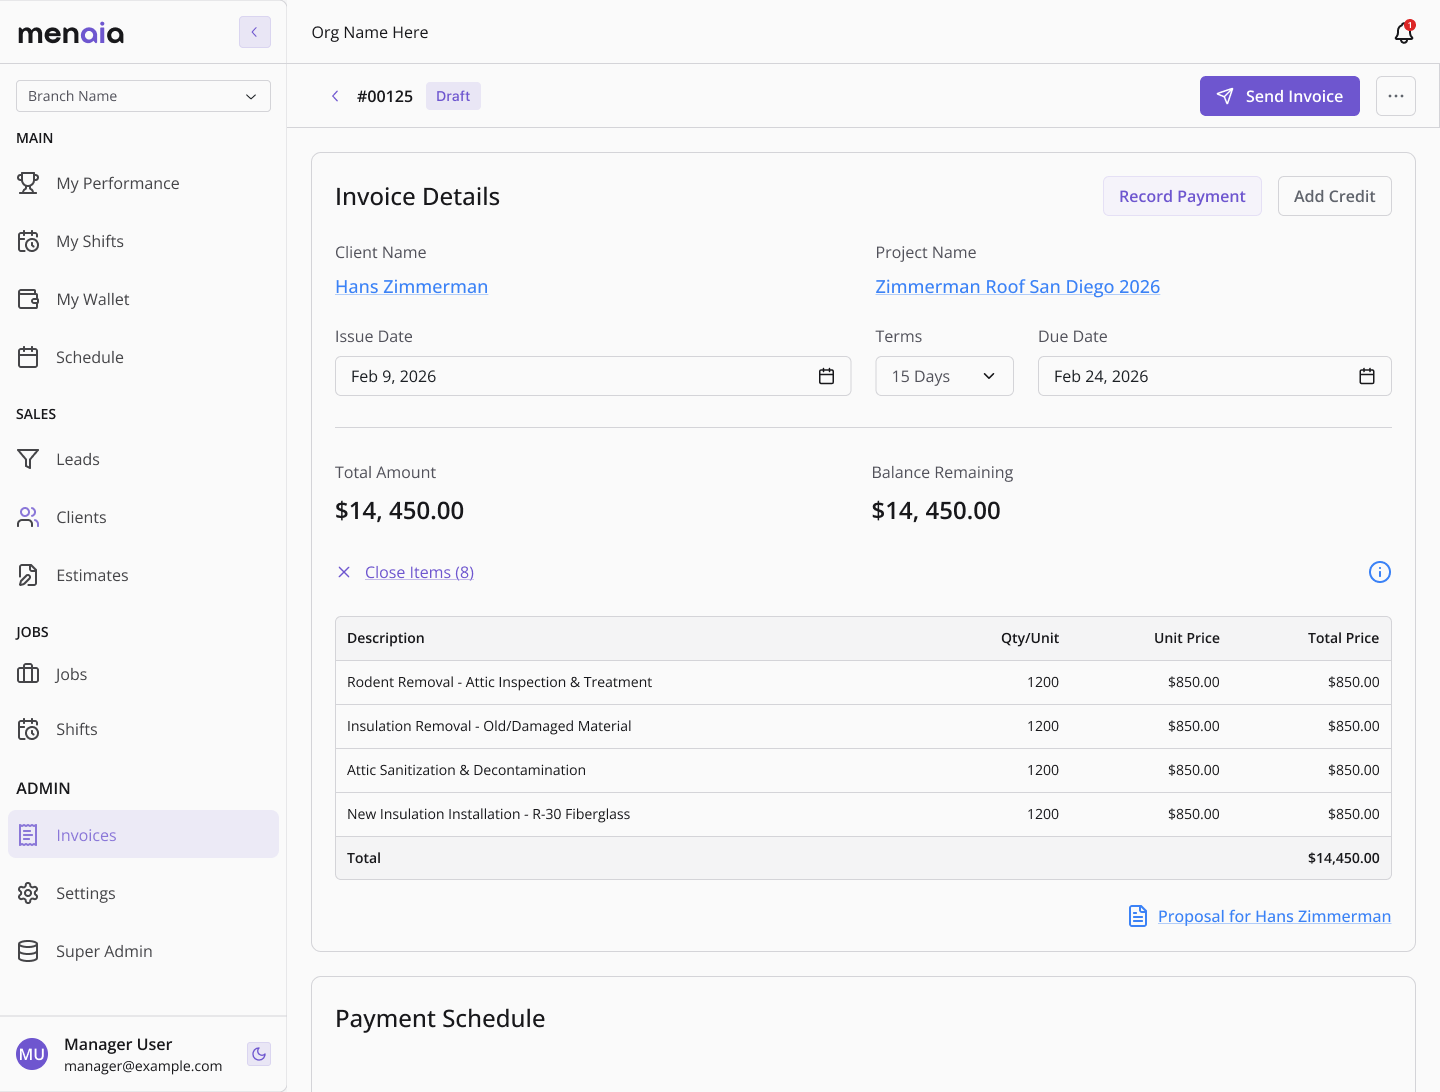The width and height of the screenshot is (1440, 1092).
Task: Click the Draft status badge
Action: pos(453,96)
